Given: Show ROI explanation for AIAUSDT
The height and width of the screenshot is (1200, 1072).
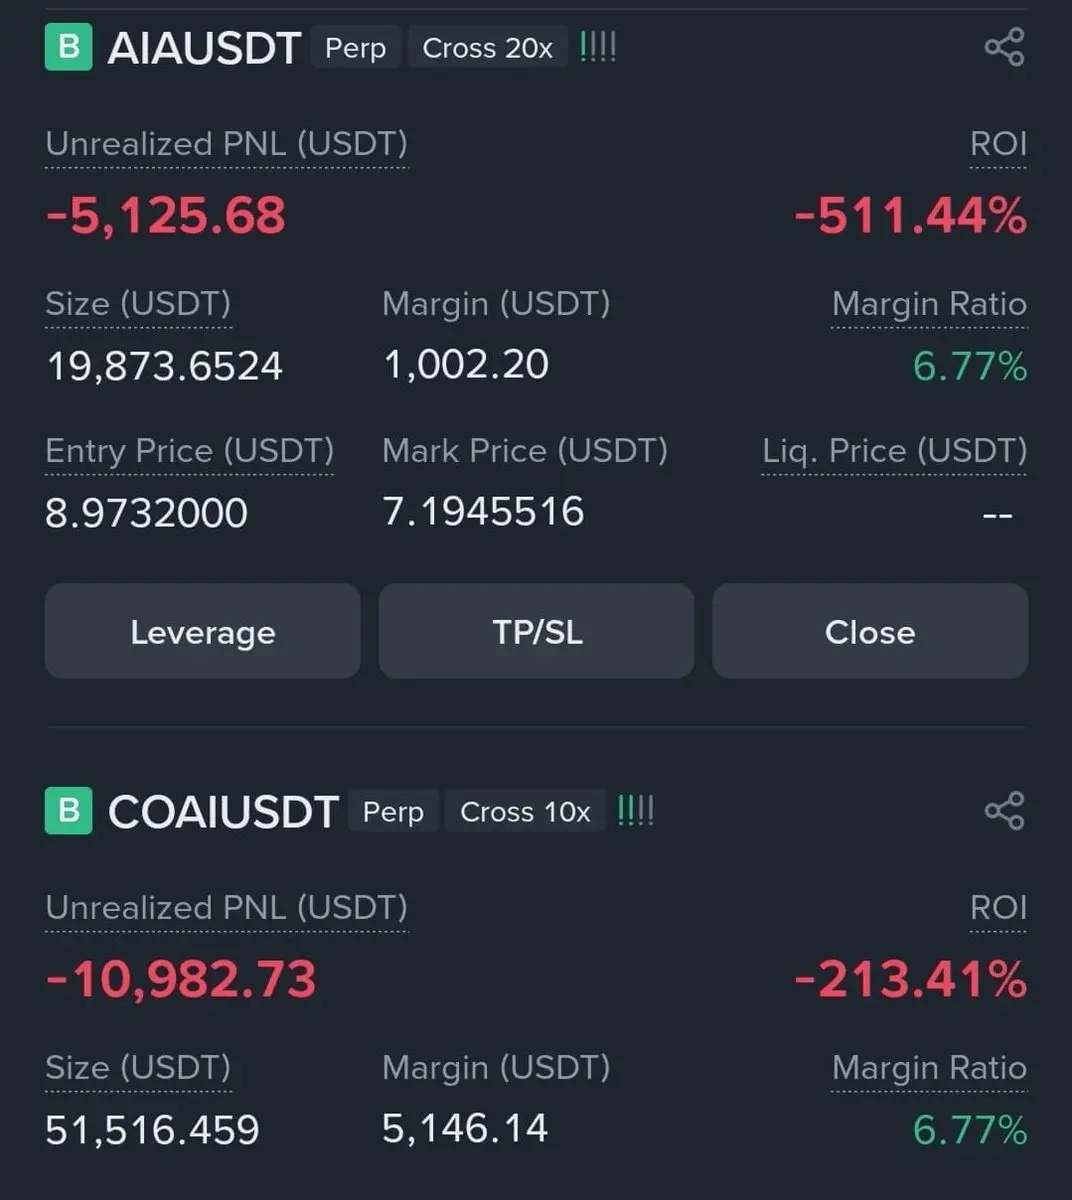Looking at the screenshot, I should 998,145.
